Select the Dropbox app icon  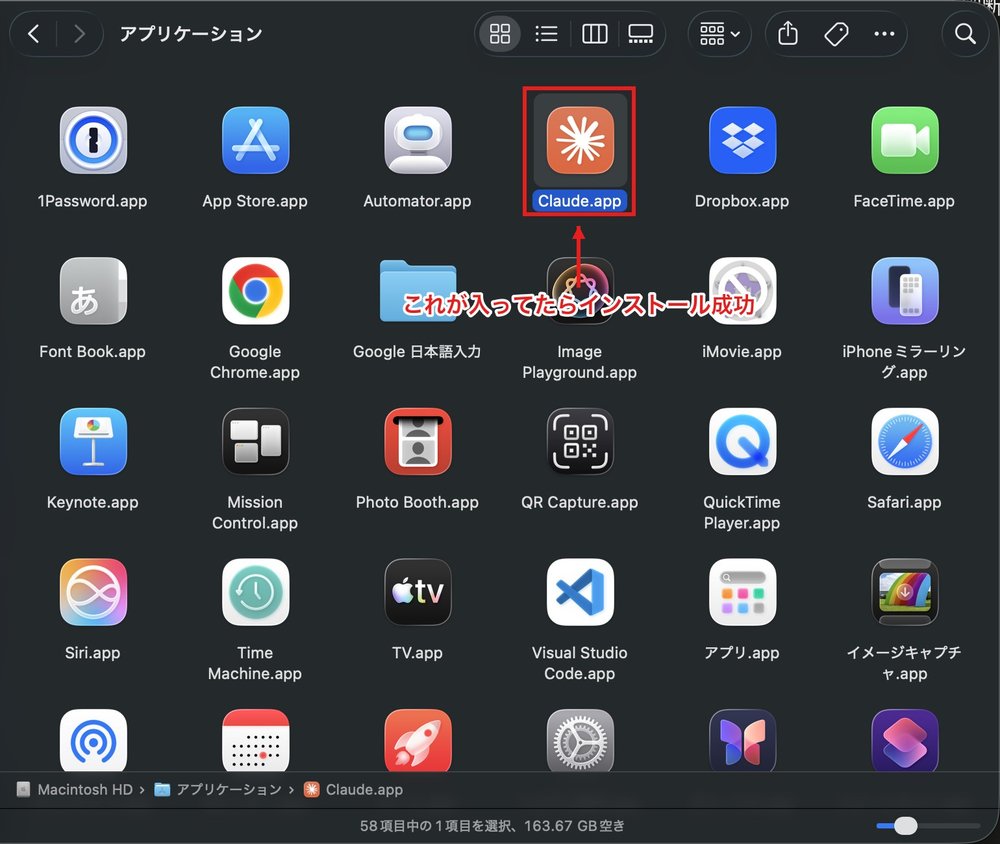[742, 140]
